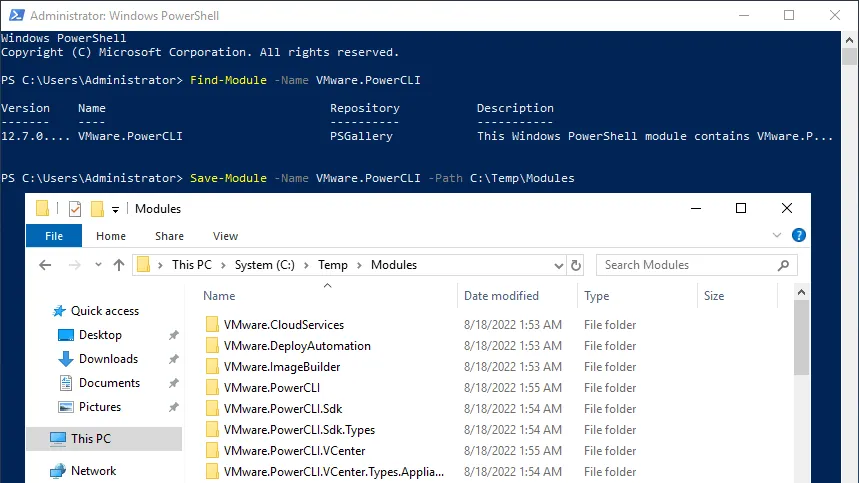Screen dimensions: 859x483
Task: Click the PowerShell window icon in title bar
Action: pos(14,16)
